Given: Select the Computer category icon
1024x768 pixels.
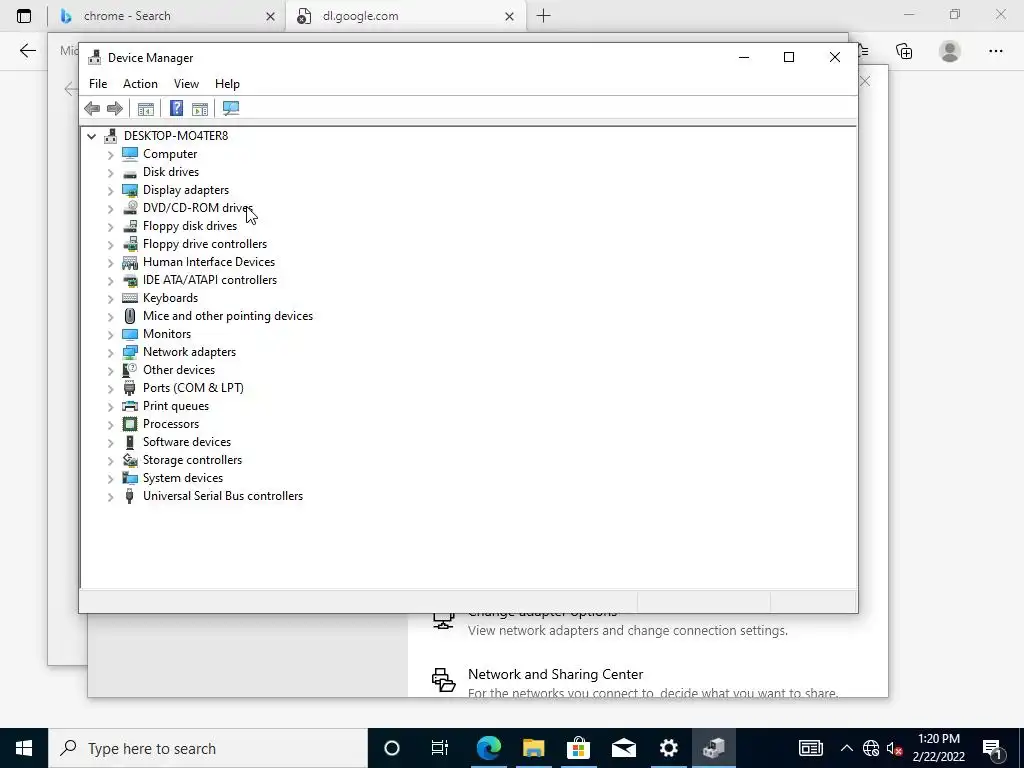Looking at the screenshot, I should click(x=130, y=153).
